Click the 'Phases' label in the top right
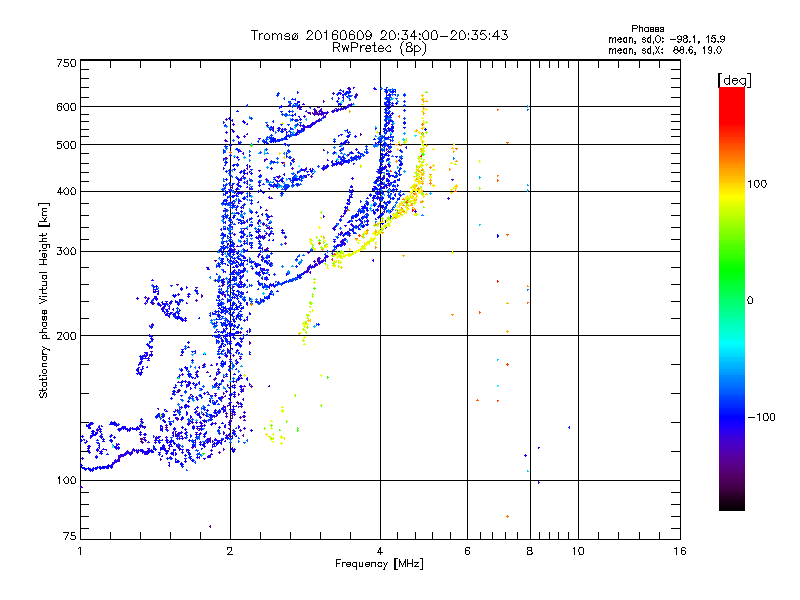The image size is (800, 600). point(647,29)
